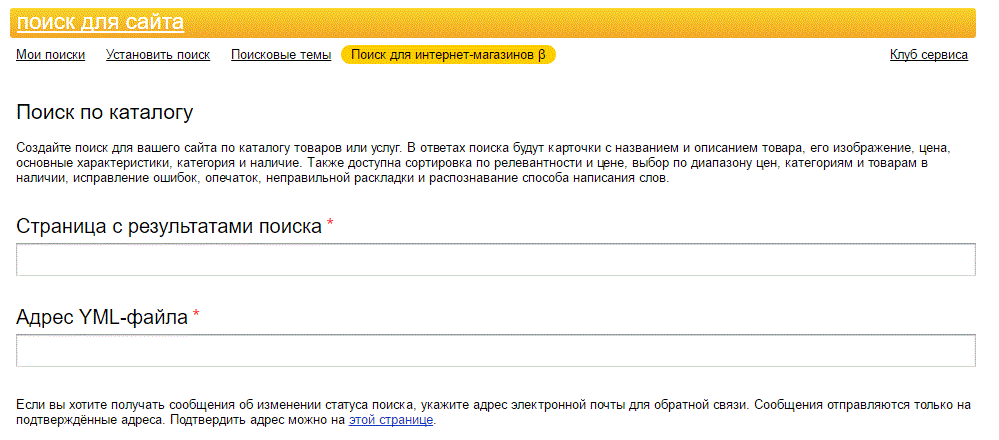Click the β symbol in the highlighted tab
Viewport: 999px width, 440px height.
542,55
